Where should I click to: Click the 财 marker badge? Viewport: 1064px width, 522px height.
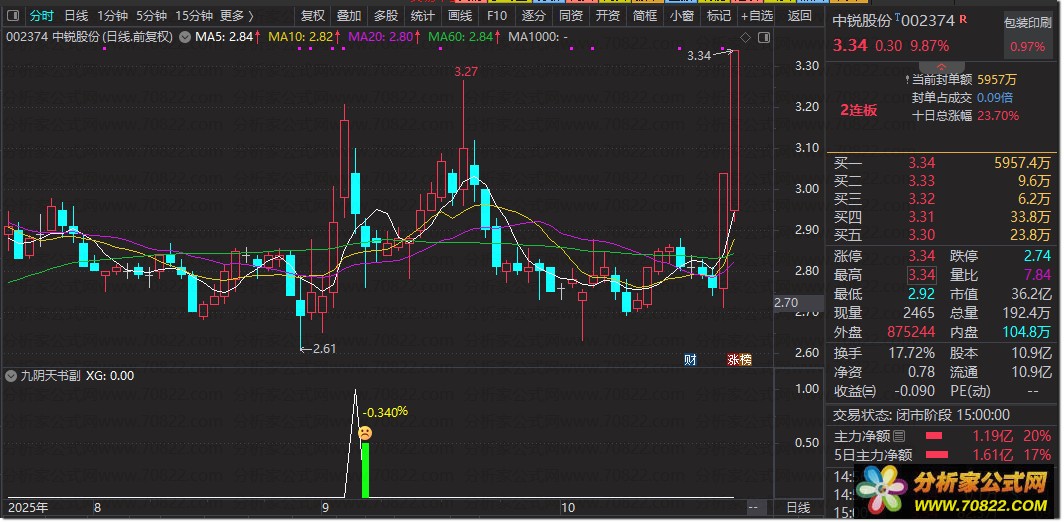coord(691,360)
